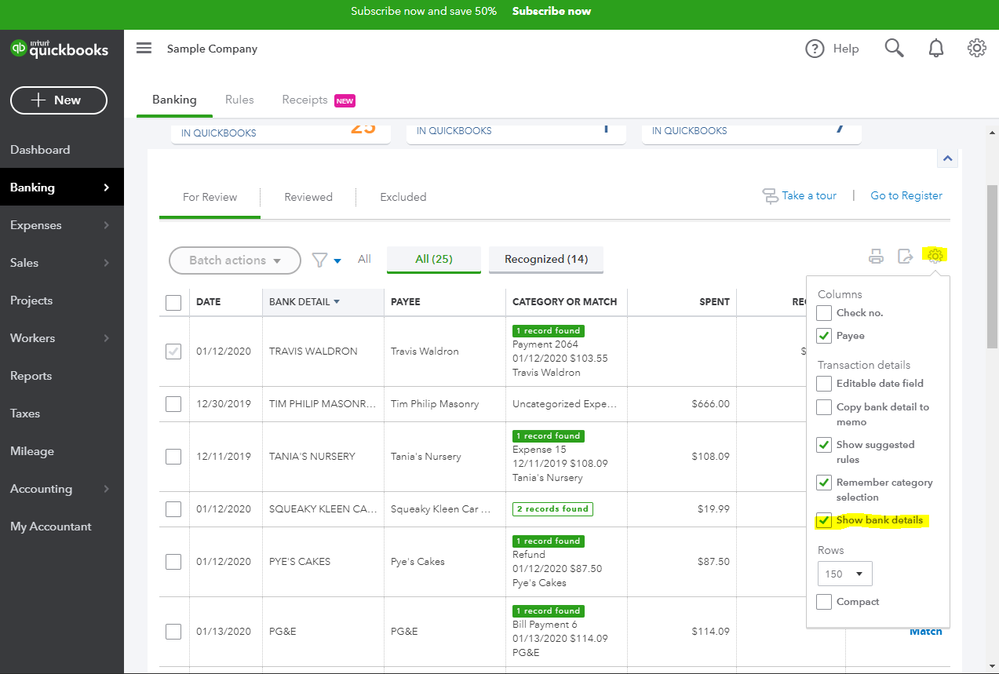This screenshot has width=999, height=674.
Task: Click the export icon above the table
Action: (905, 256)
